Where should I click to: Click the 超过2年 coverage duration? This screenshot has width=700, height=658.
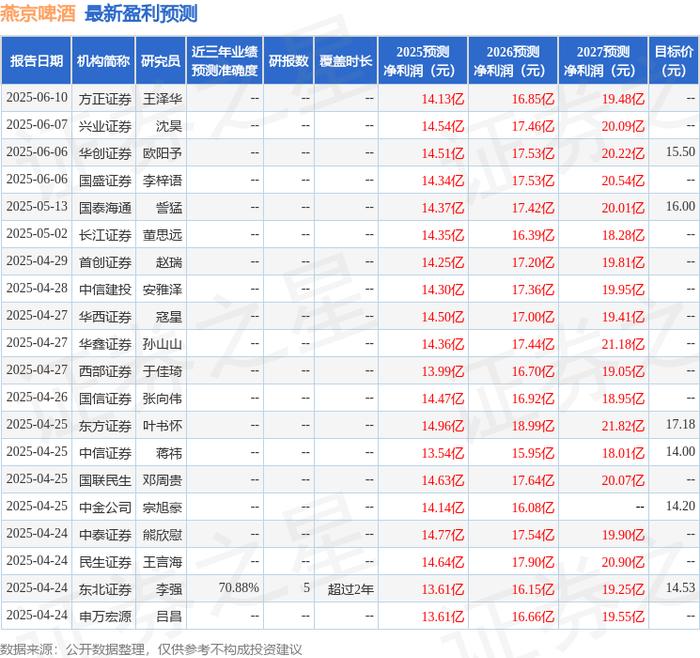click(350, 589)
